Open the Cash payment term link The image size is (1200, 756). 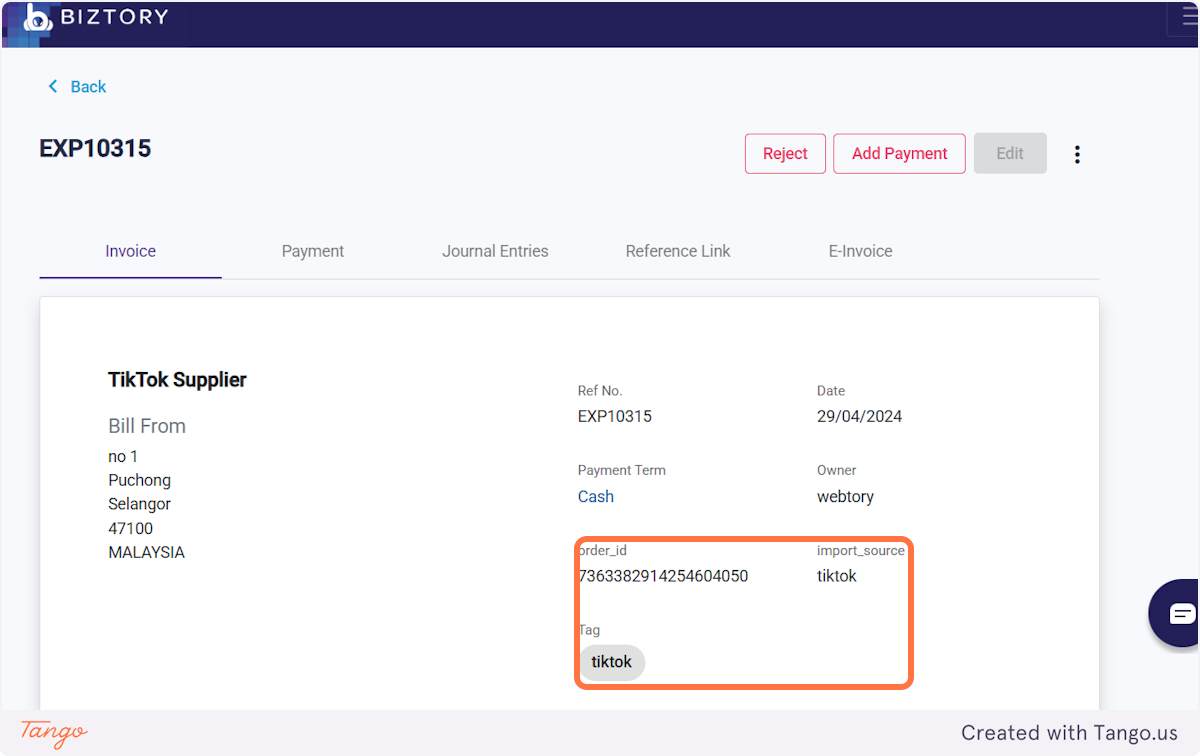(x=596, y=496)
